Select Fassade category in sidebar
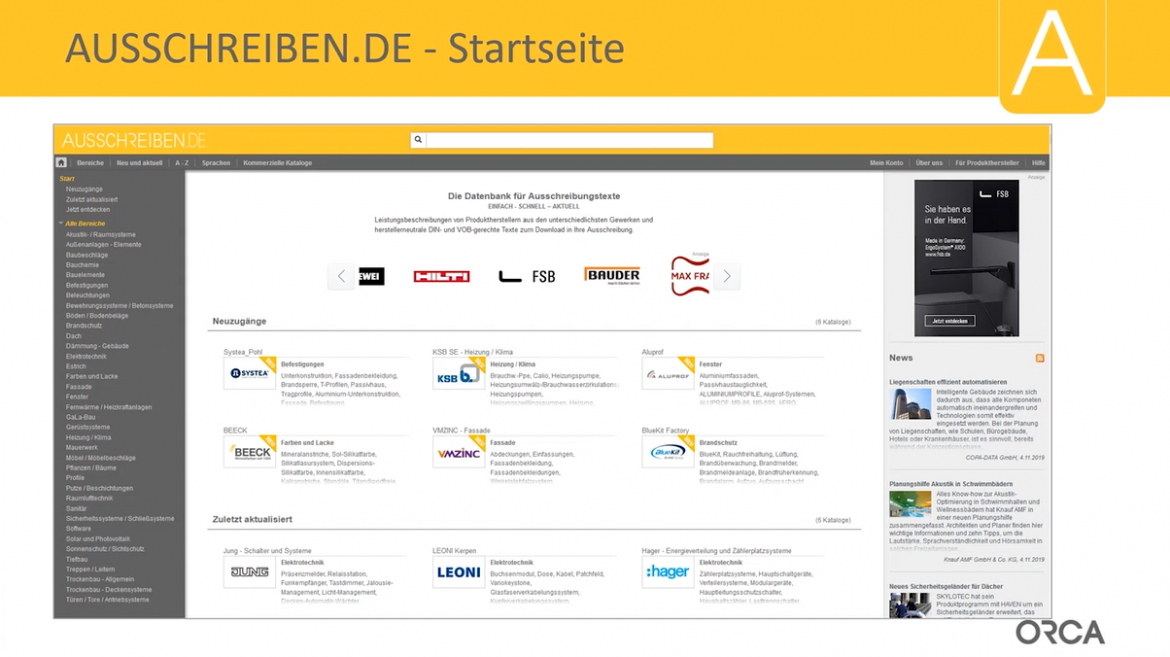Image resolution: width=1170 pixels, height=657 pixels. click(x=78, y=387)
